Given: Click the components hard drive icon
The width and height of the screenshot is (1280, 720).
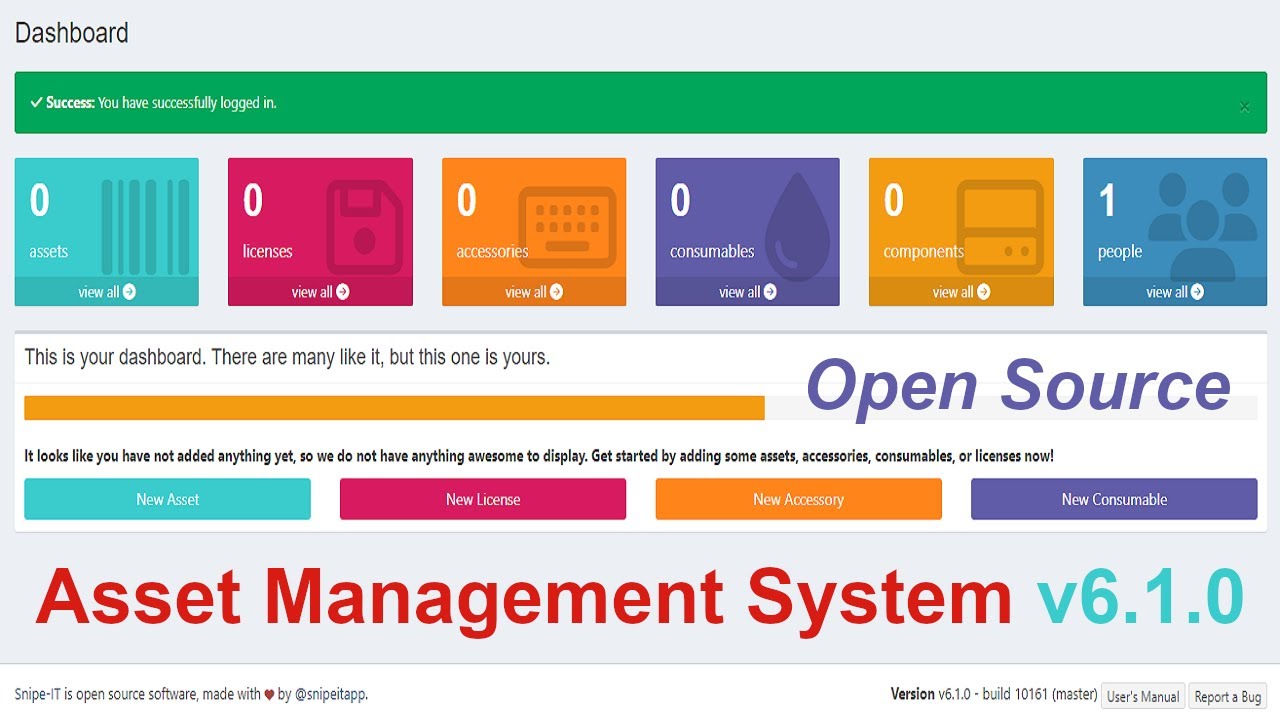Looking at the screenshot, I should pos(999,228).
